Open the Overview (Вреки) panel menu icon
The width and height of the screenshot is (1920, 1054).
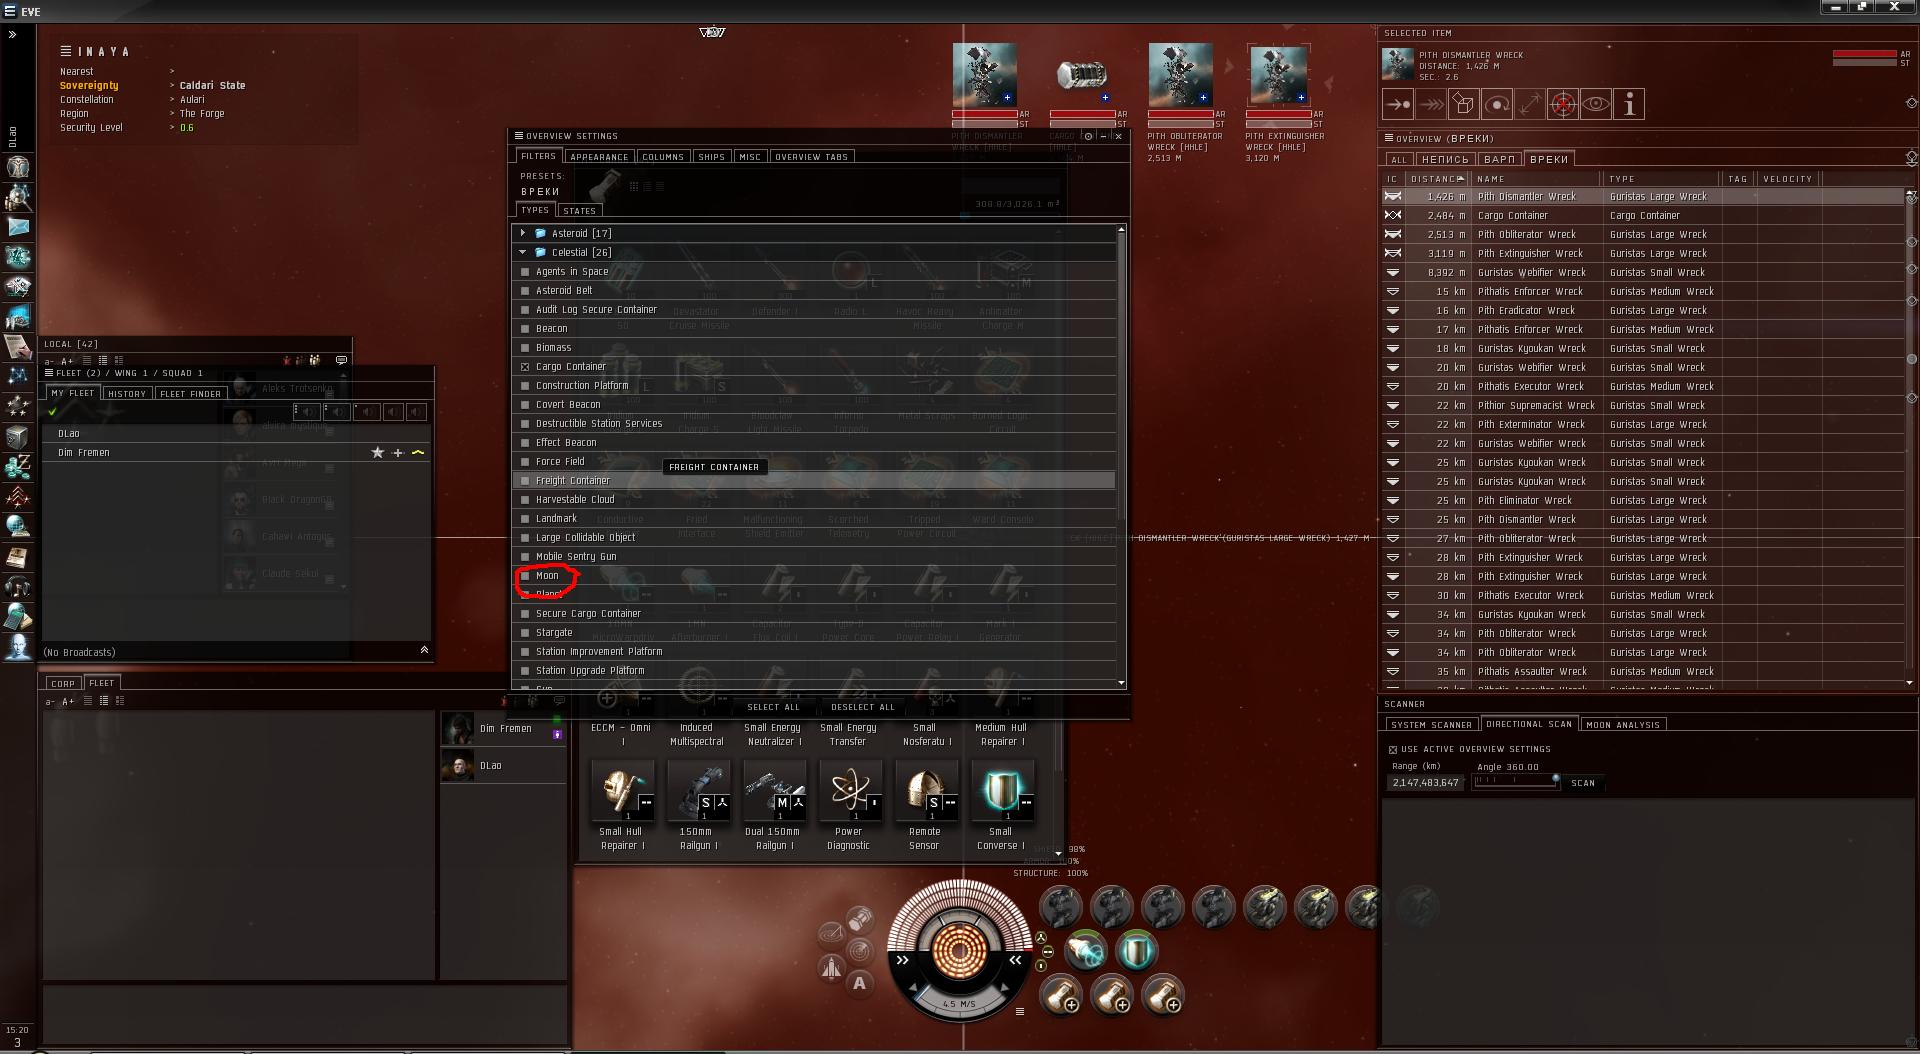point(1389,139)
